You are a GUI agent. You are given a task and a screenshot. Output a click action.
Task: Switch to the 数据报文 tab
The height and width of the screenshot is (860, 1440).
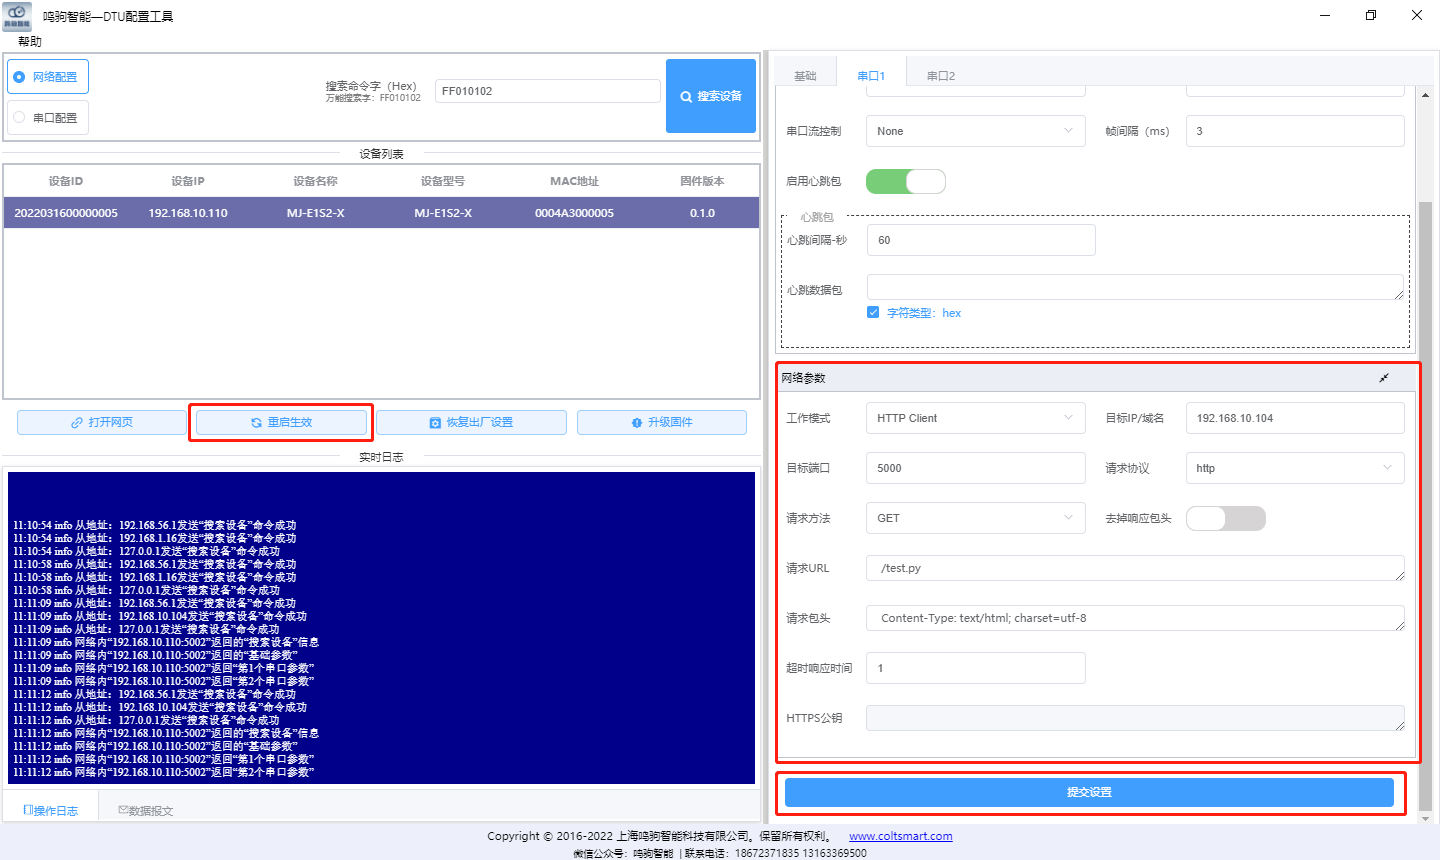(x=146, y=810)
